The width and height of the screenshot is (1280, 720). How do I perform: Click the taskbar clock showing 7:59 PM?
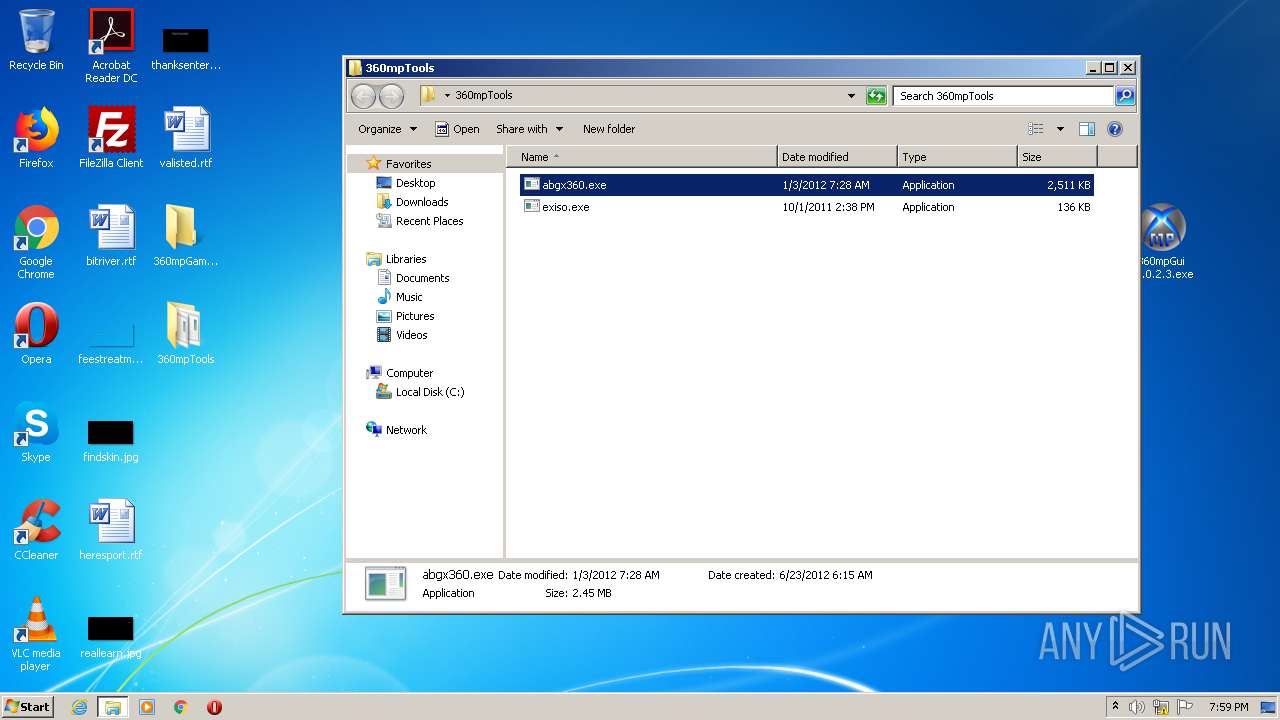(x=1229, y=707)
